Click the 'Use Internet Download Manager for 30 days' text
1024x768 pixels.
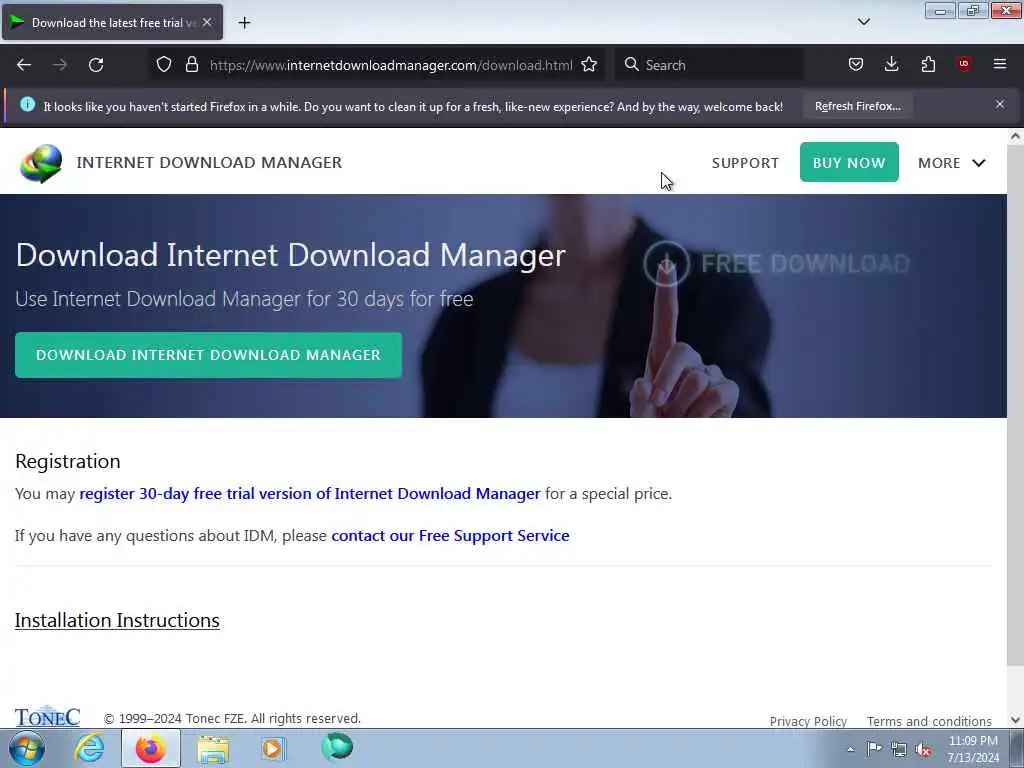click(x=244, y=299)
